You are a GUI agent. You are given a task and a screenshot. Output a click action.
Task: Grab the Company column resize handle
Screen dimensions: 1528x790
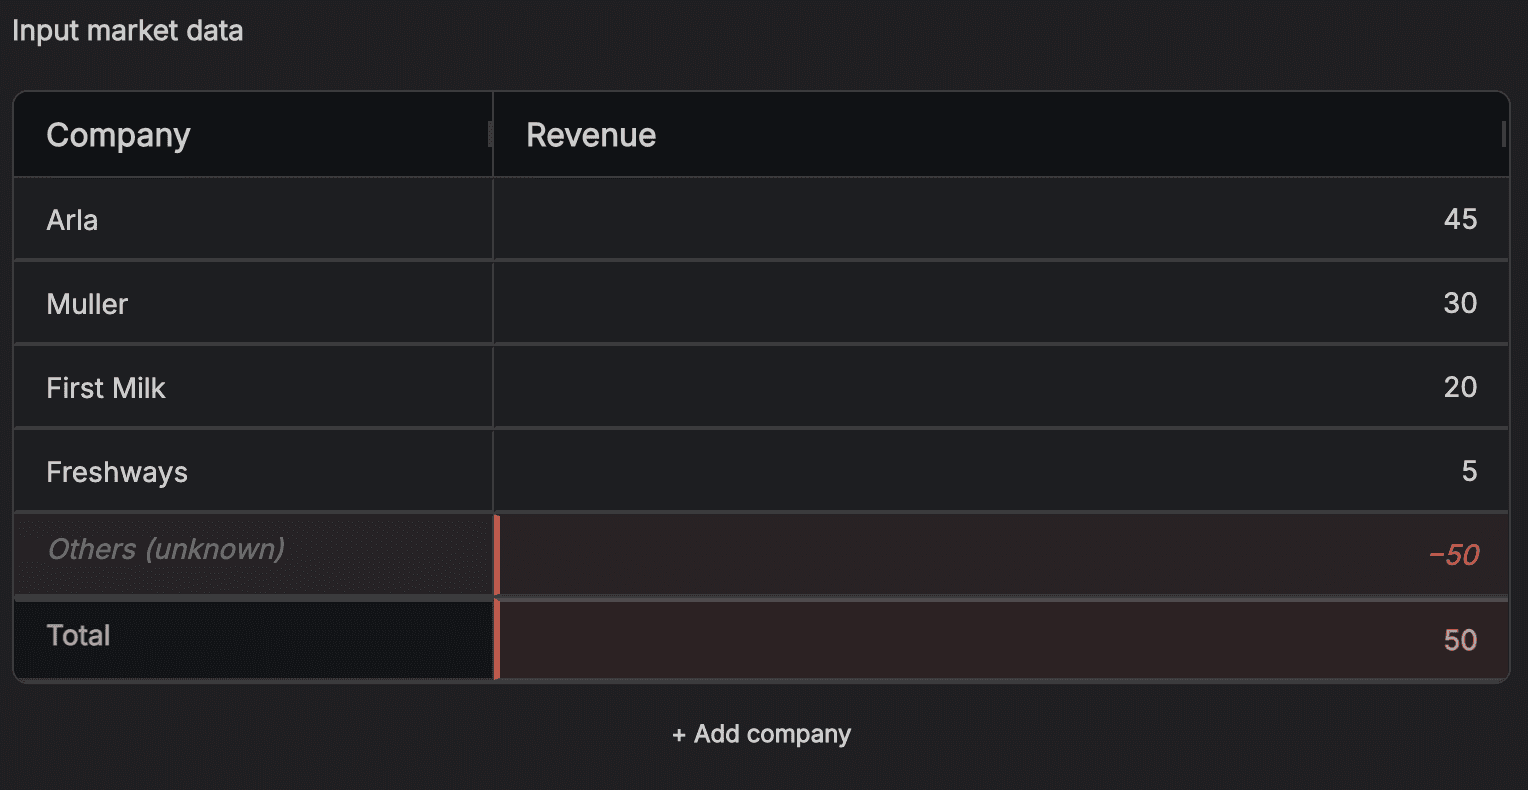pos(490,134)
